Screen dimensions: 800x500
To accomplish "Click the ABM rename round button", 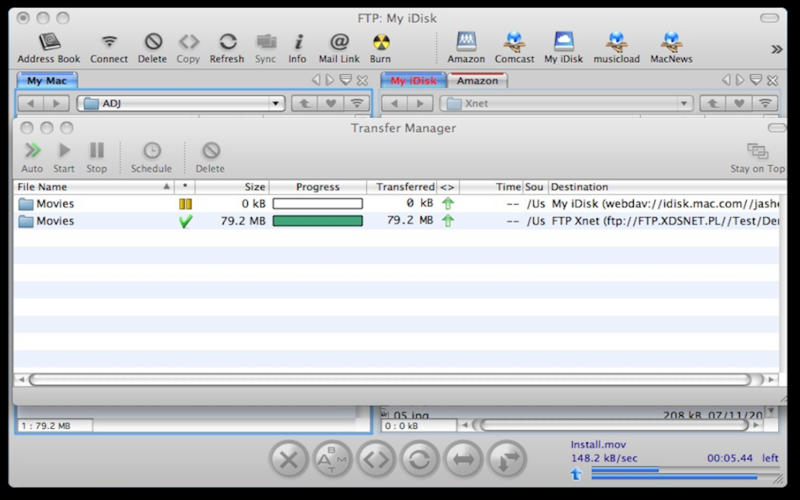I will tap(332, 460).
